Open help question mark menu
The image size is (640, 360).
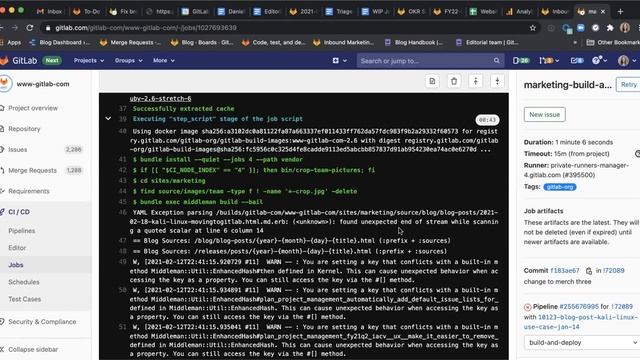(x=599, y=60)
